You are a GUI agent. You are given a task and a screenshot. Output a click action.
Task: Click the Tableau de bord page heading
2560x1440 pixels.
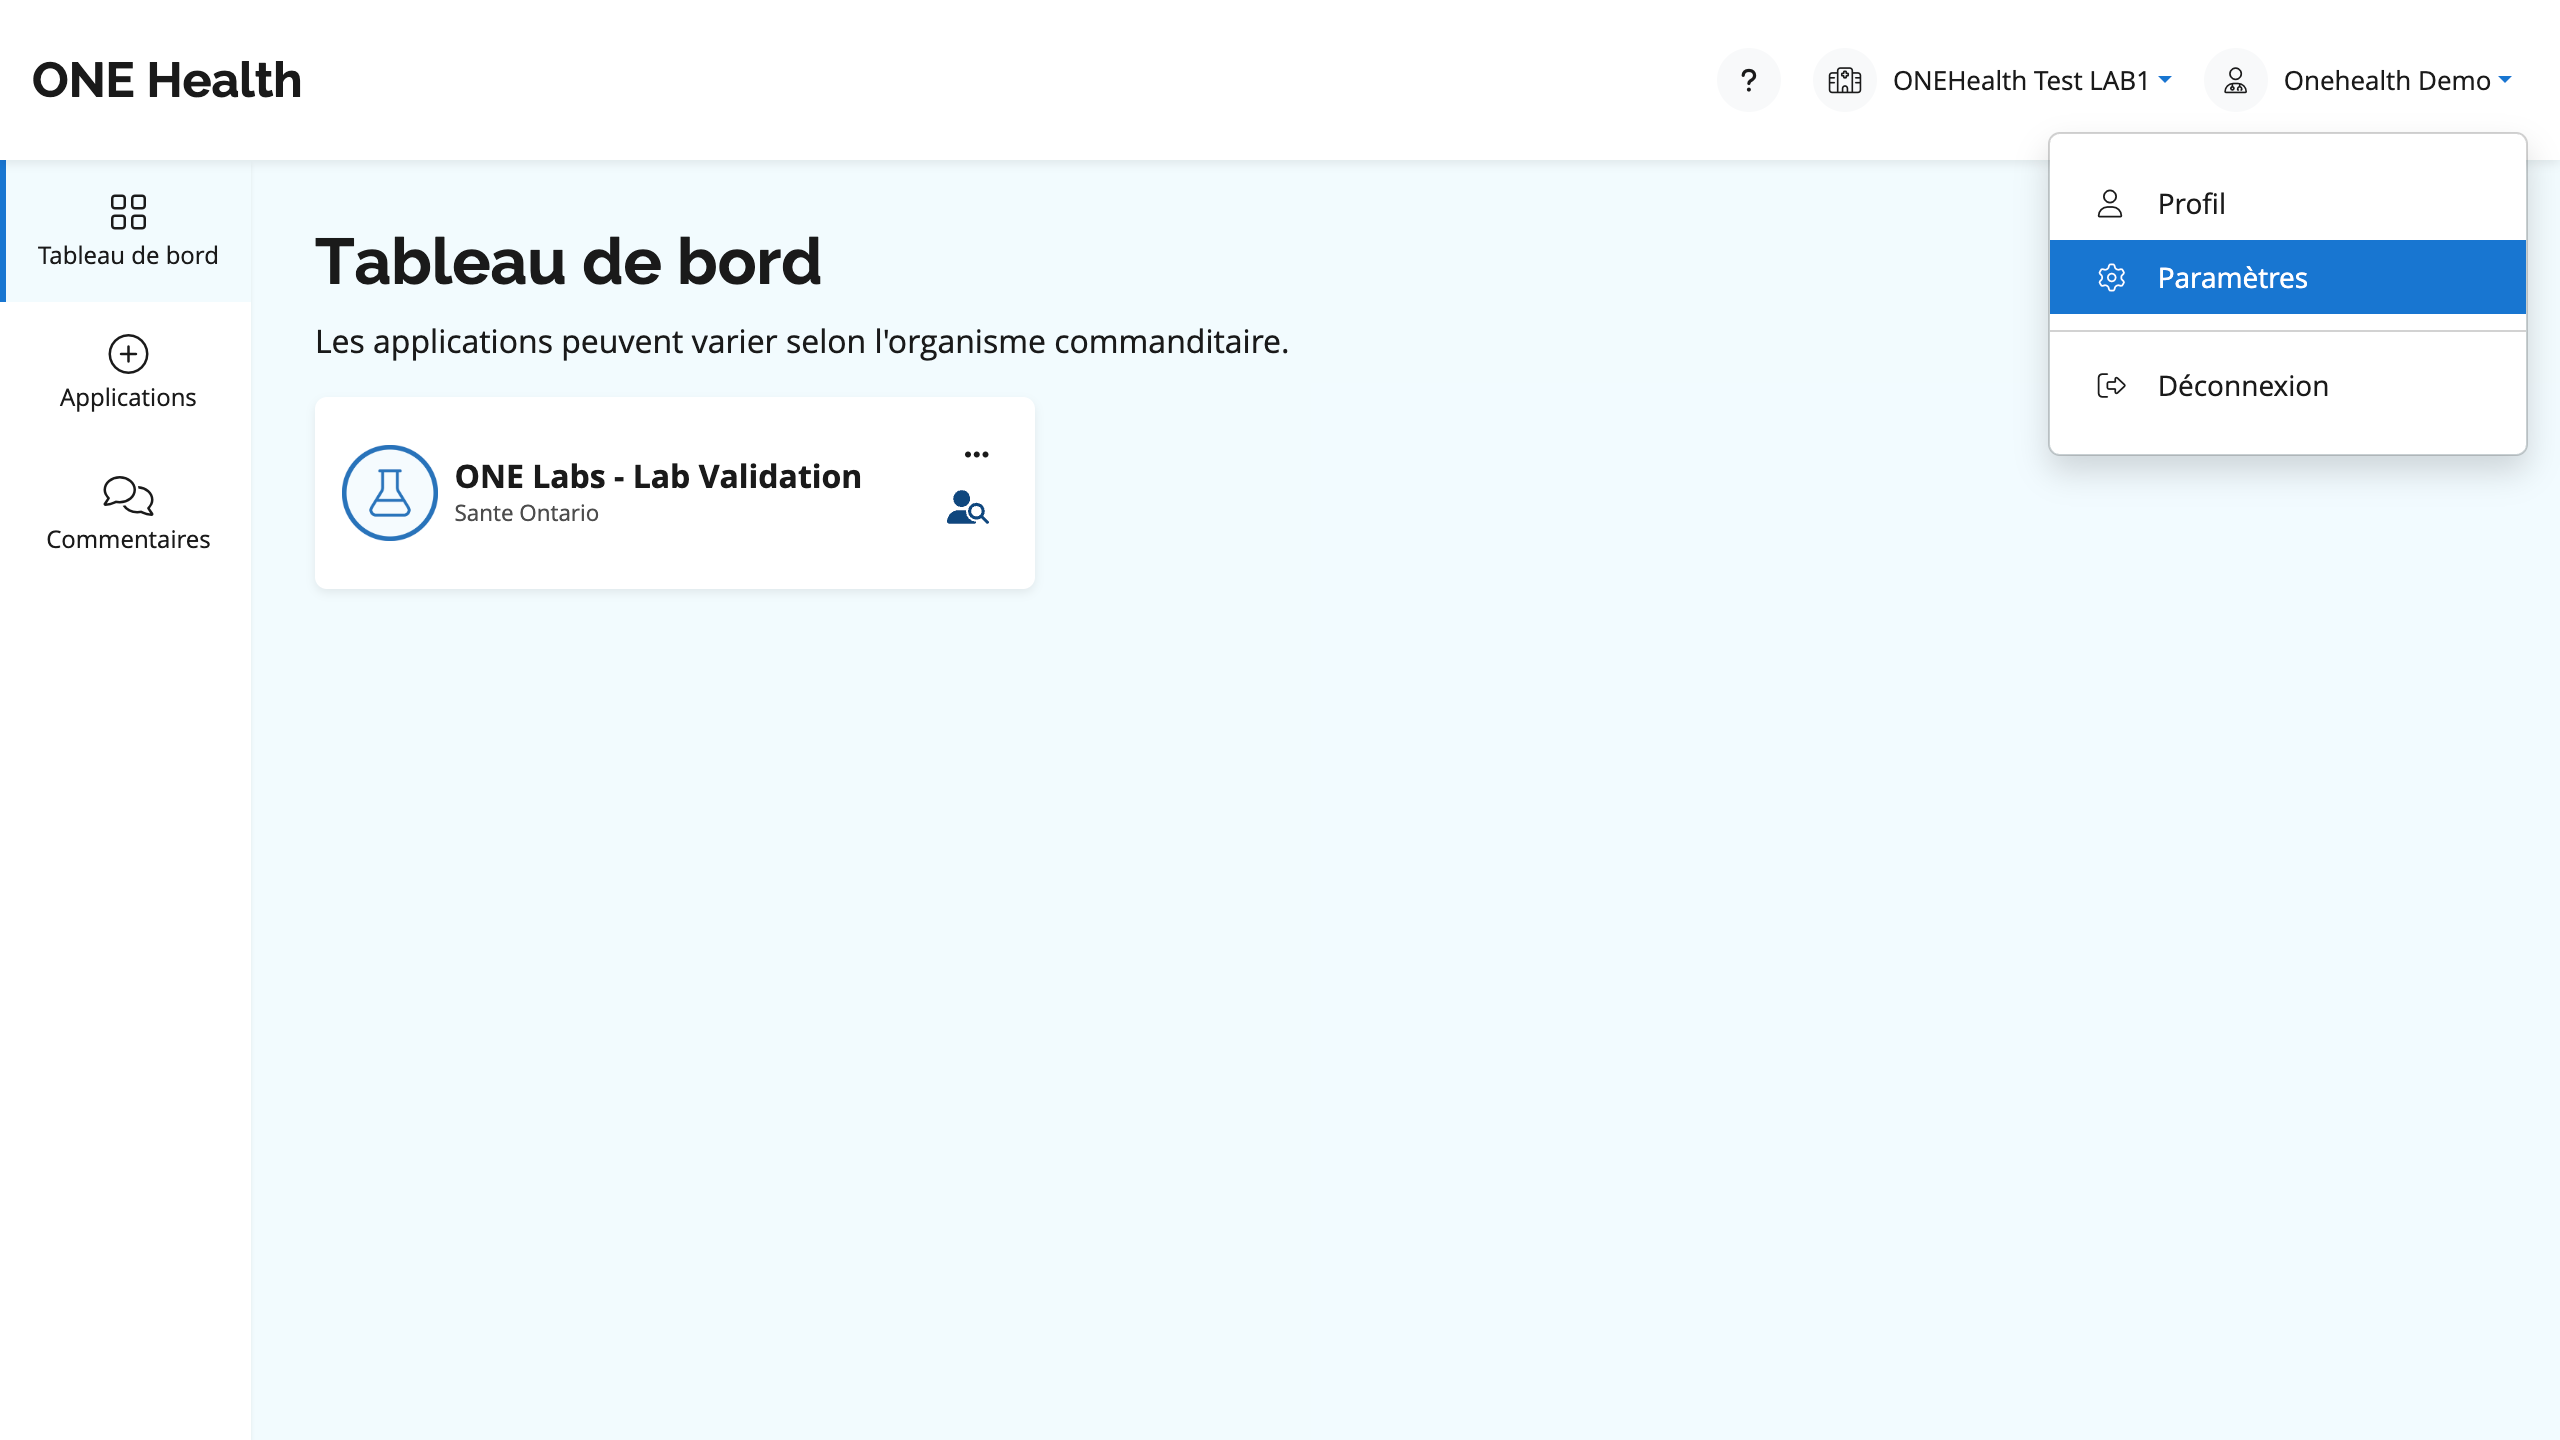pos(568,262)
